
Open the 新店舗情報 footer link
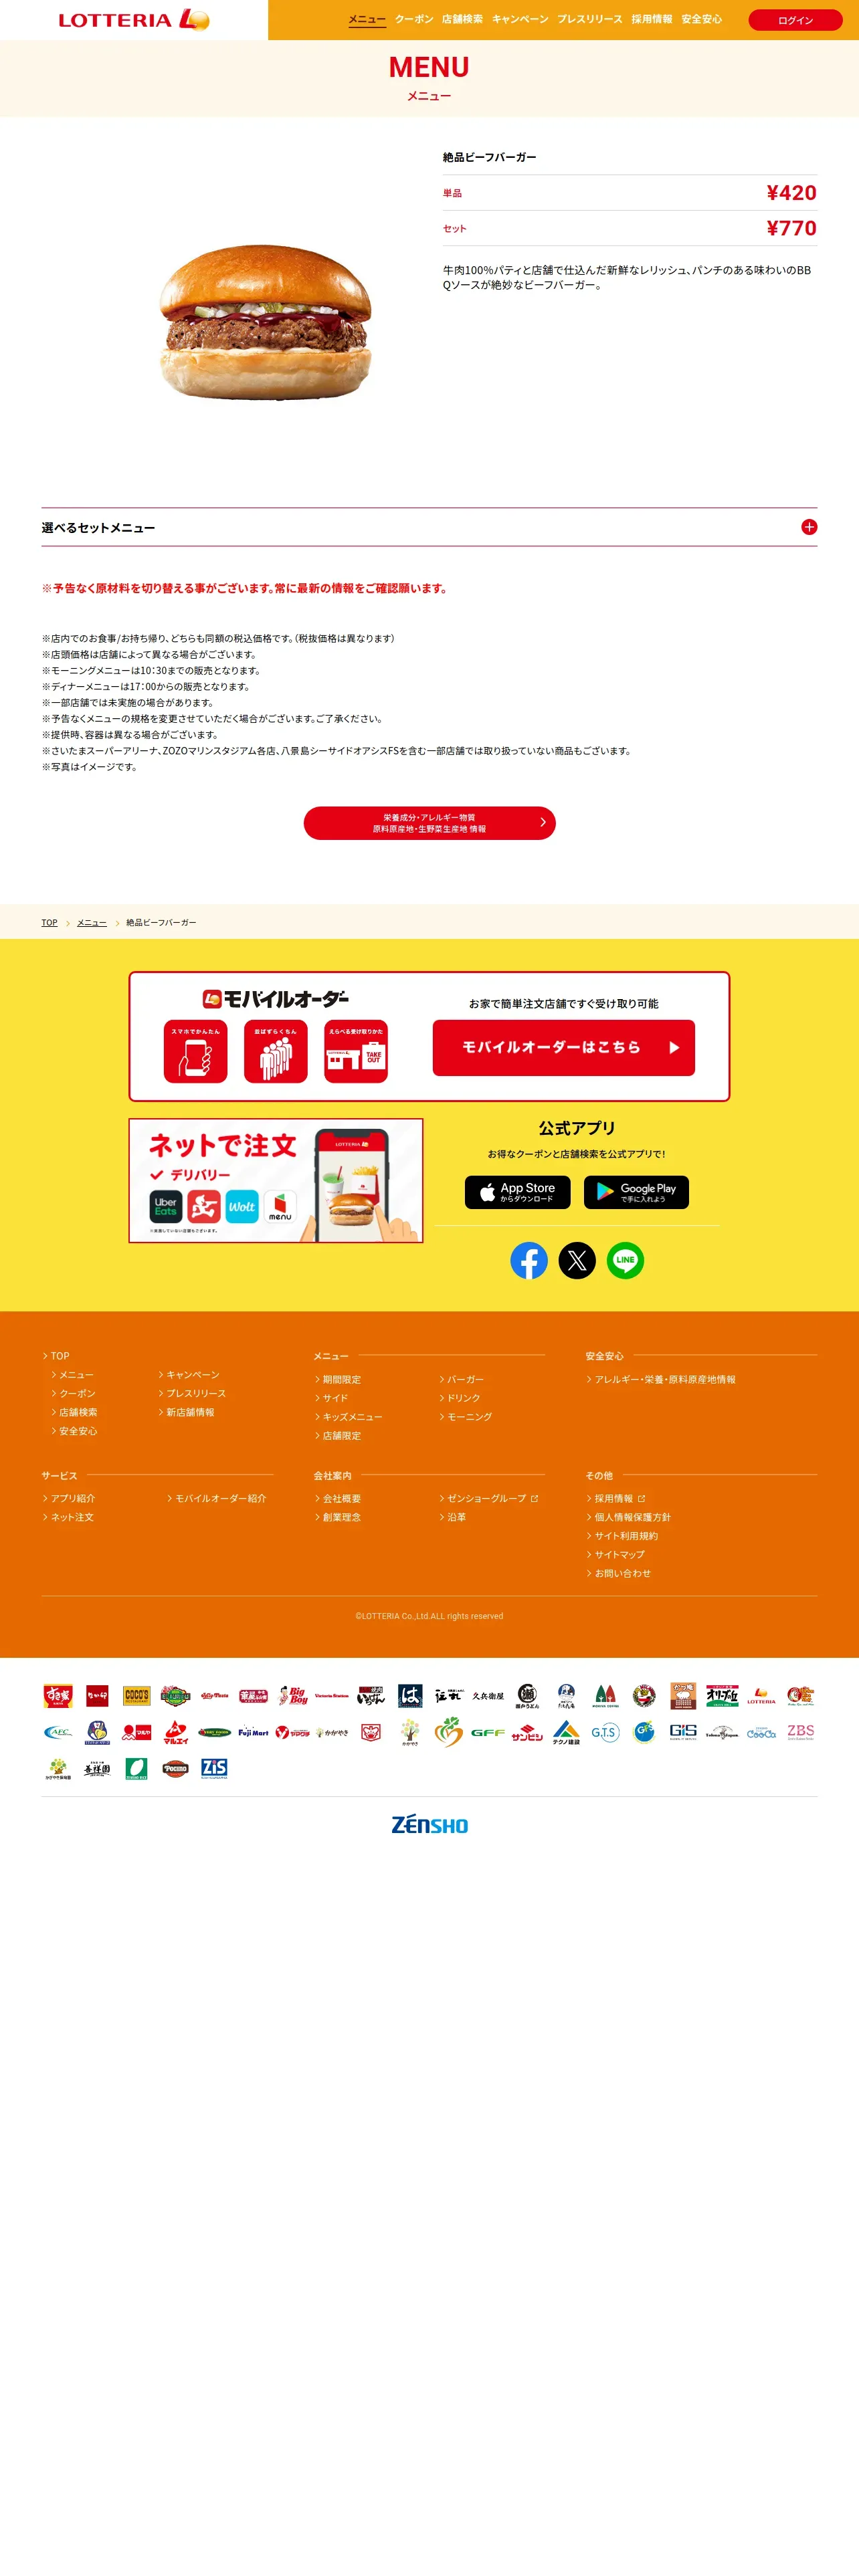190,1412
